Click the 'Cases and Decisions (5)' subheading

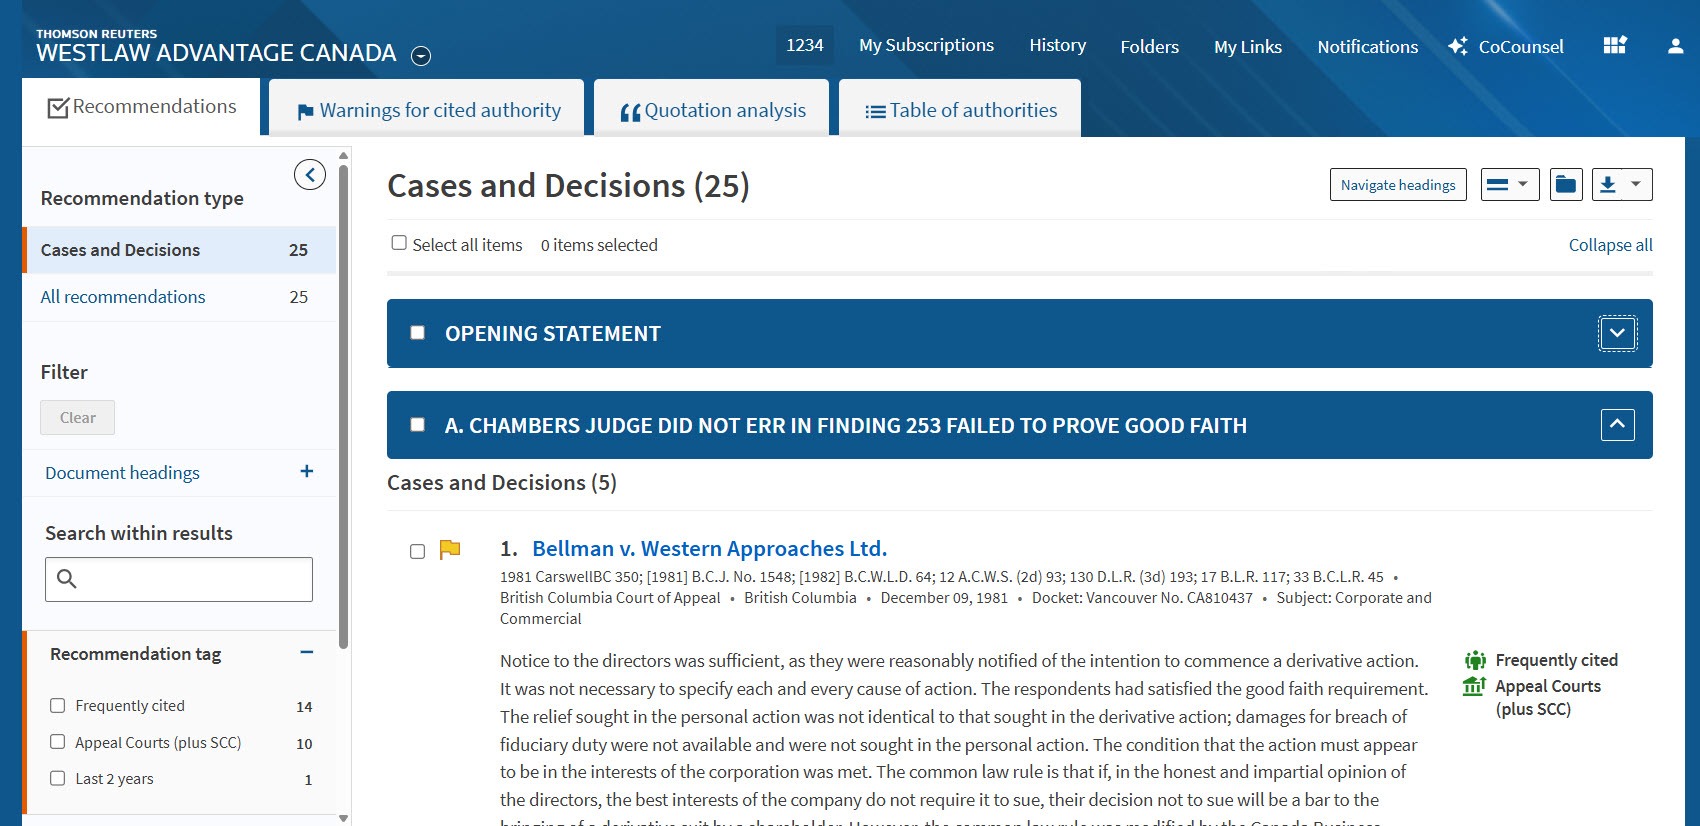click(x=502, y=483)
